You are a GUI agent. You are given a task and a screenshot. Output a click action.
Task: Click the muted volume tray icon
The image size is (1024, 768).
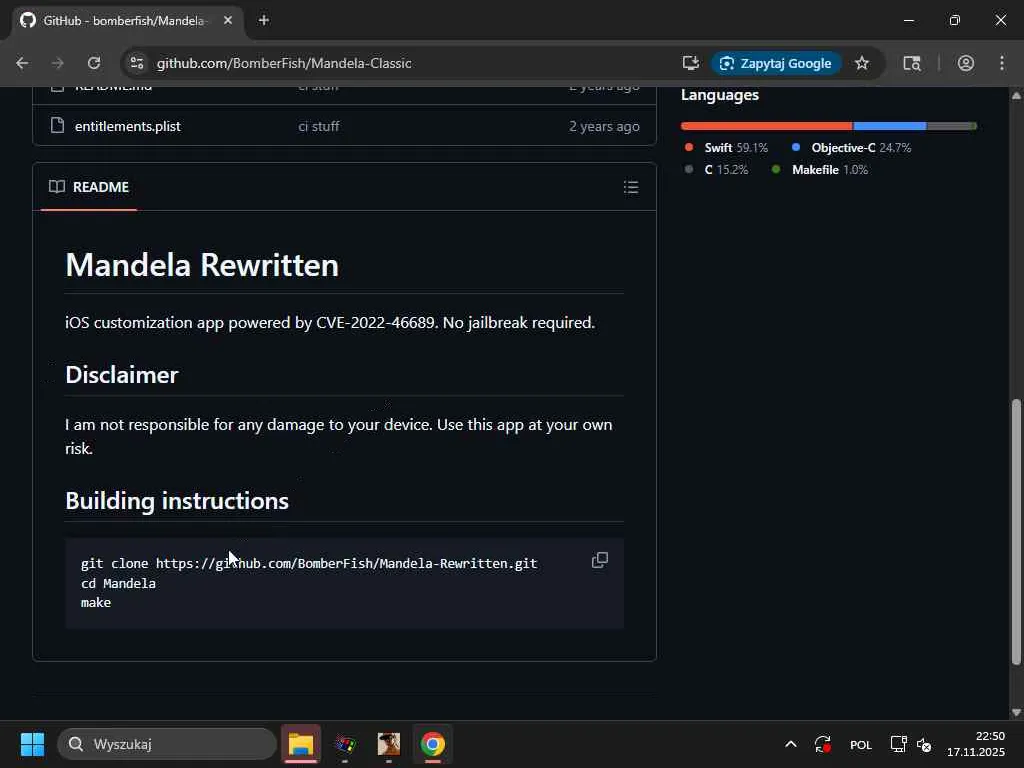click(924, 744)
